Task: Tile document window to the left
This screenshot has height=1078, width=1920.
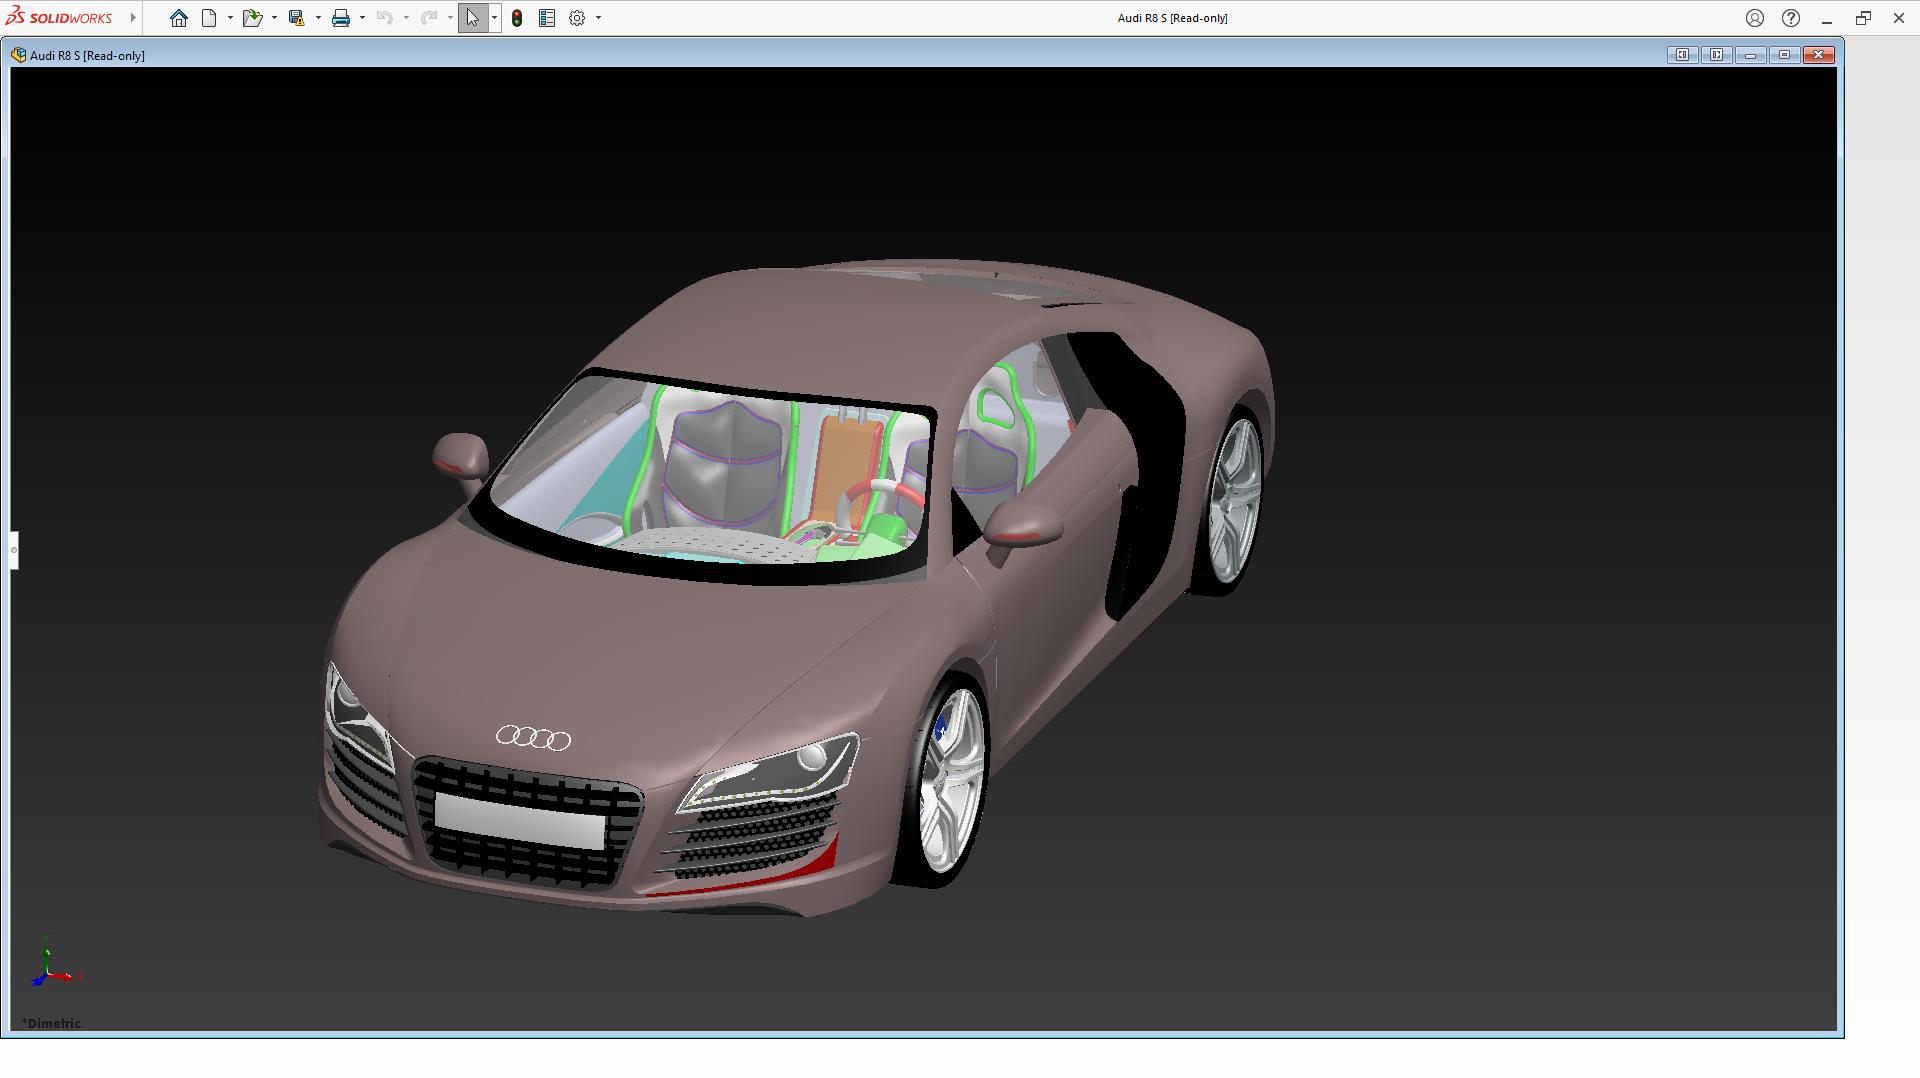Action: [1682, 55]
